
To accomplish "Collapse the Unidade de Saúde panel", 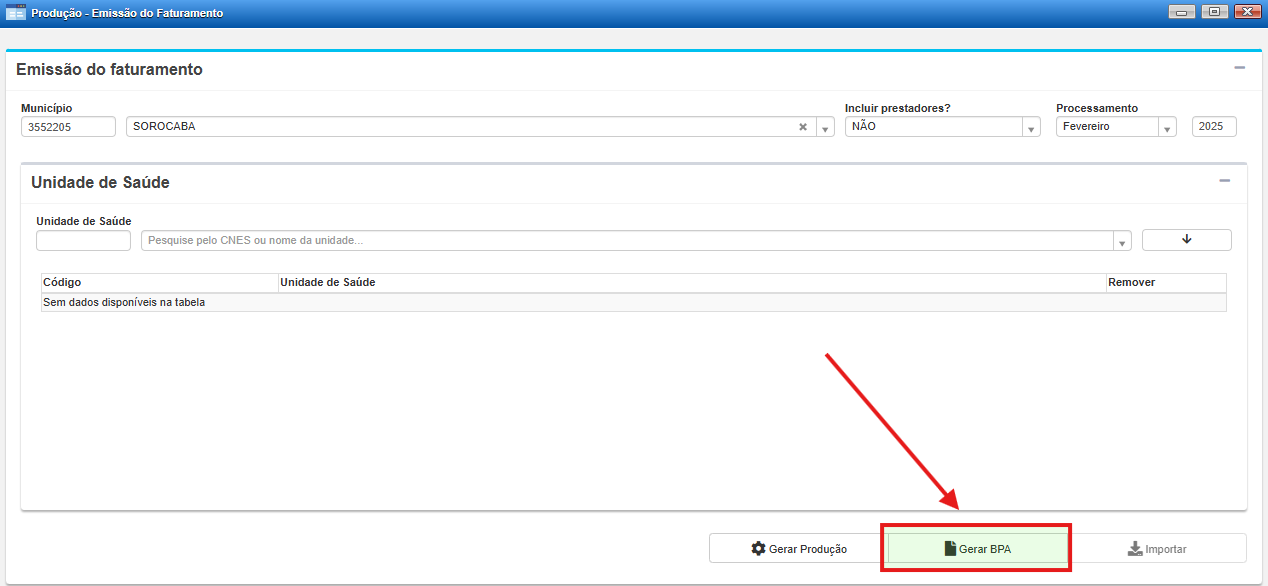I will 1224,181.
